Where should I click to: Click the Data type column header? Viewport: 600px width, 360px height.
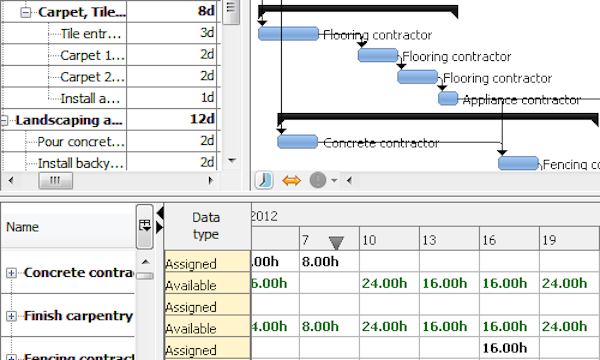(x=207, y=226)
